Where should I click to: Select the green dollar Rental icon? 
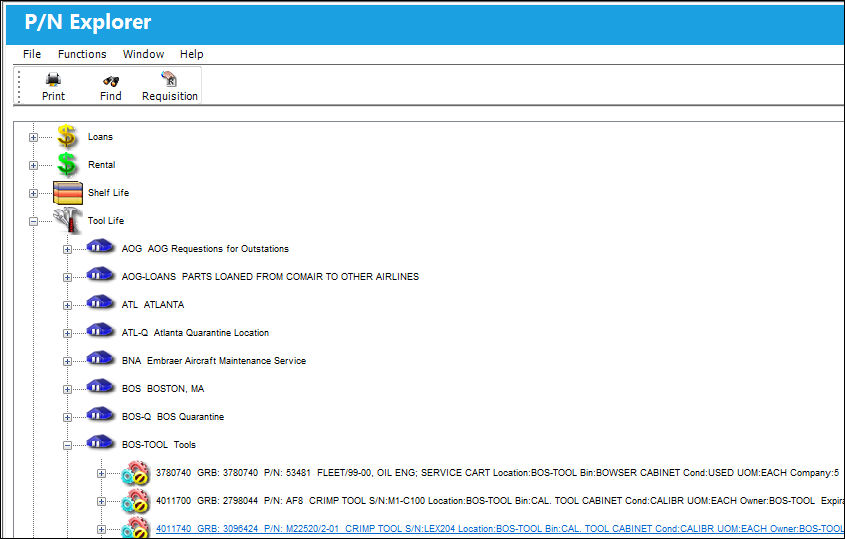[67, 164]
